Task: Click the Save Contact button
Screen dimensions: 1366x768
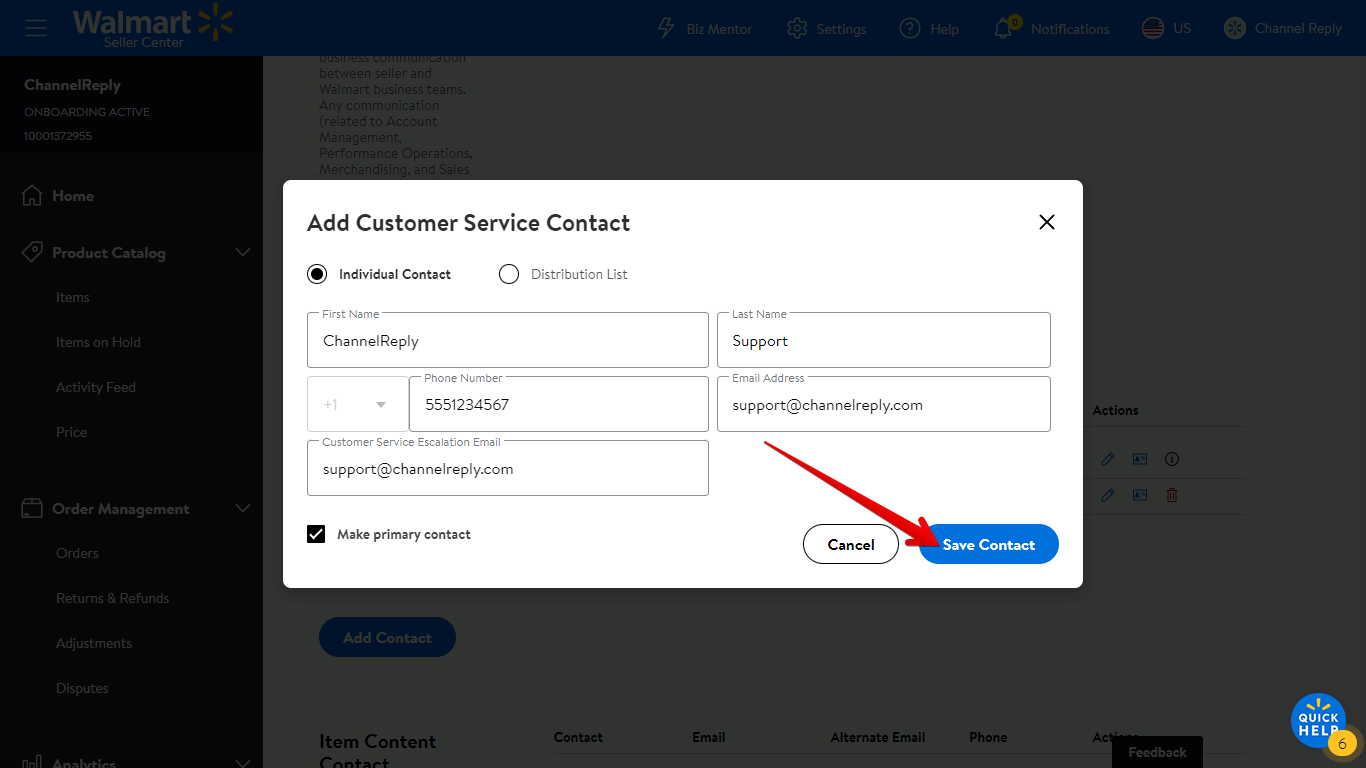Action: point(989,544)
